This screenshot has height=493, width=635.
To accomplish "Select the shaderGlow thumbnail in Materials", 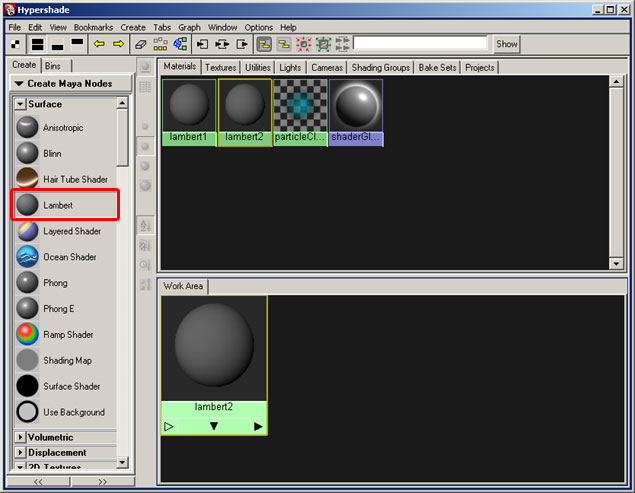I will [355, 111].
